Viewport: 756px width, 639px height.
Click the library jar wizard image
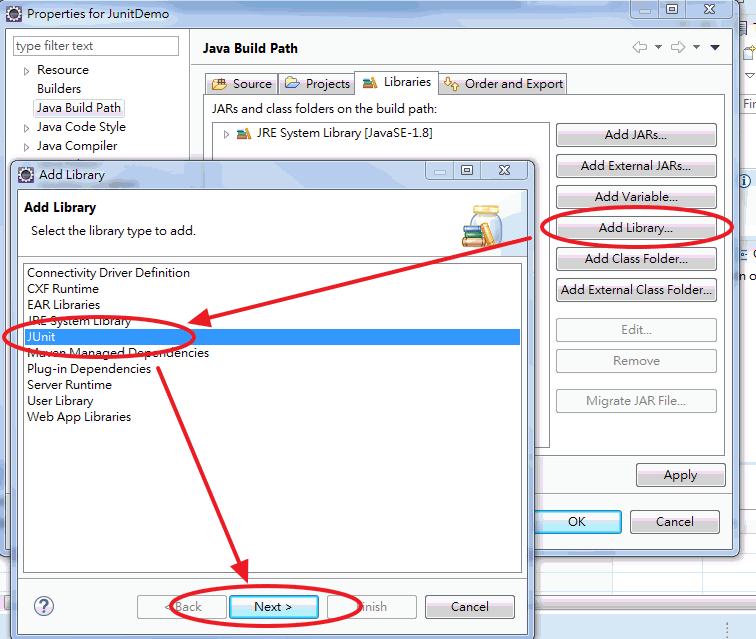click(x=483, y=226)
